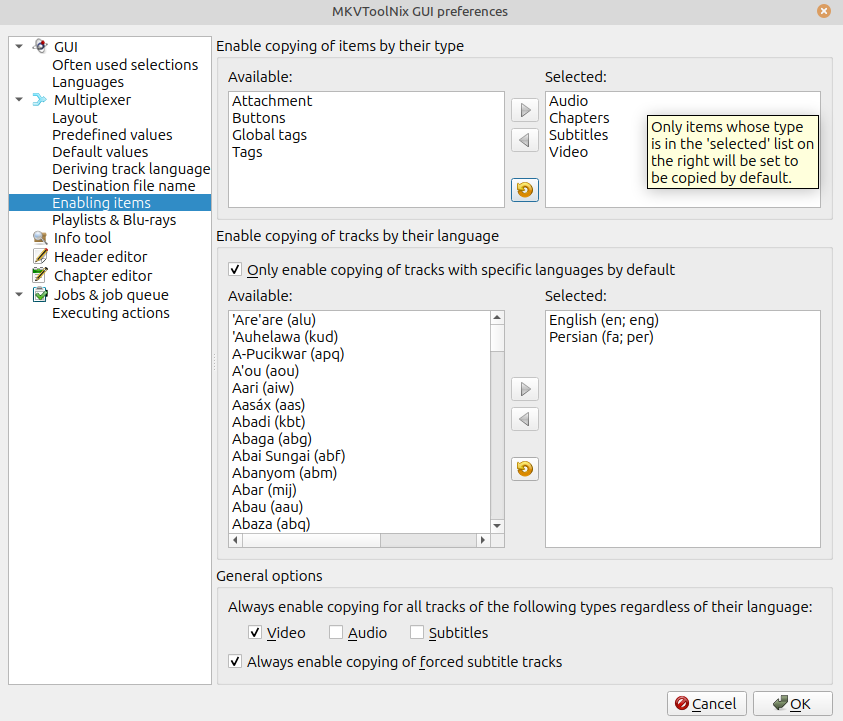Select Aasáx (aas) language

268,405
